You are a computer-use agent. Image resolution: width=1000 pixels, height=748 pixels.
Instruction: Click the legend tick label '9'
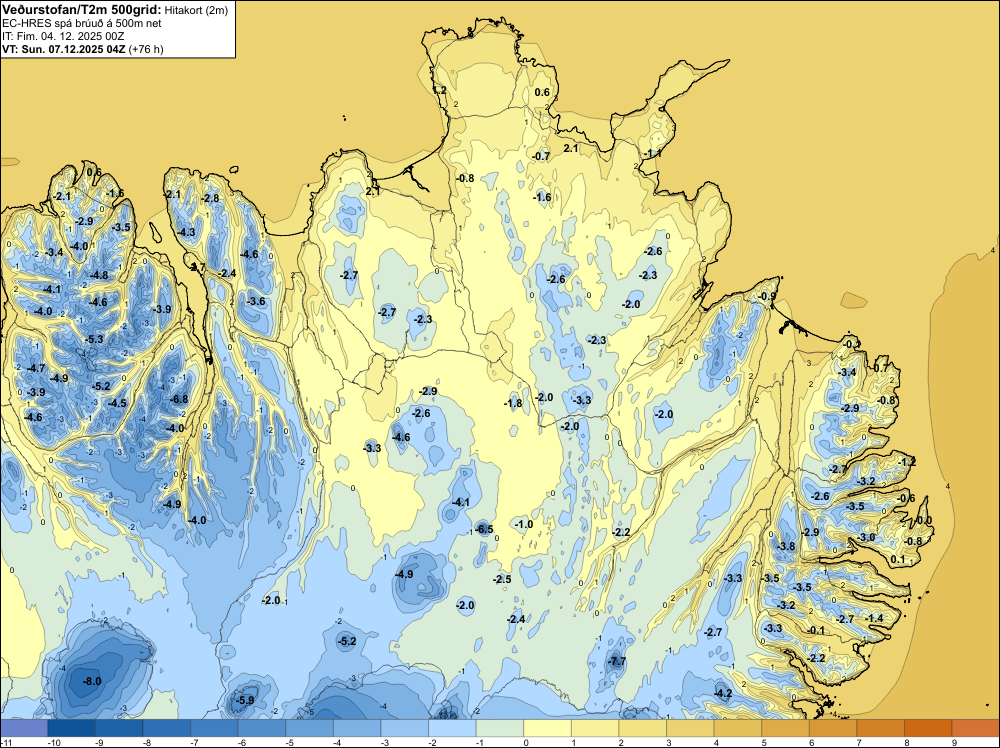[955, 743]
